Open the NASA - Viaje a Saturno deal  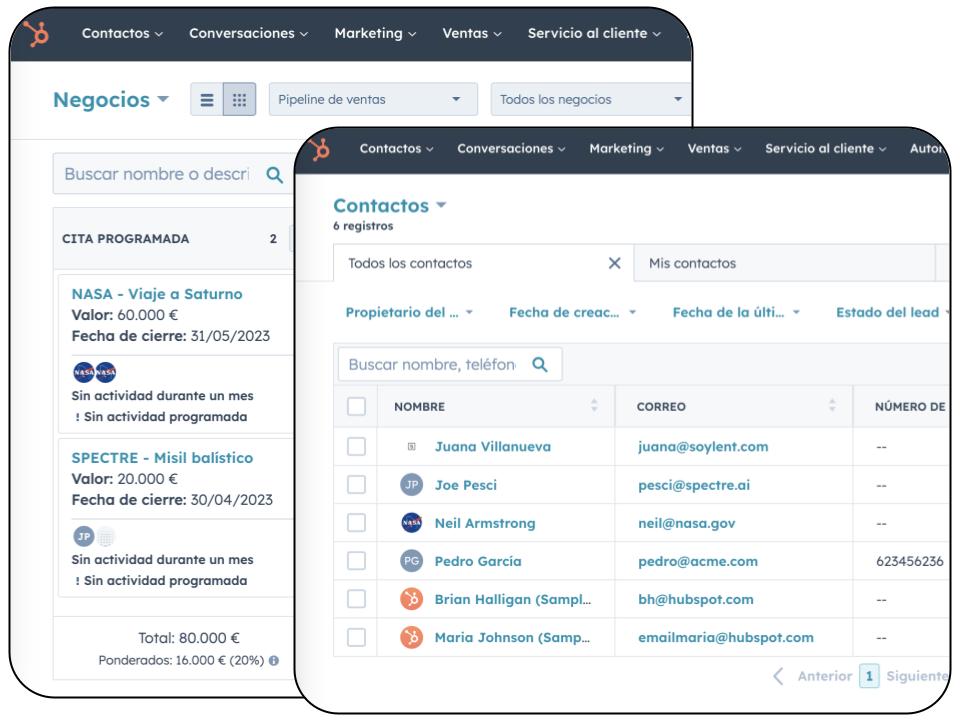pyautogui.click(x=157, y=294)
